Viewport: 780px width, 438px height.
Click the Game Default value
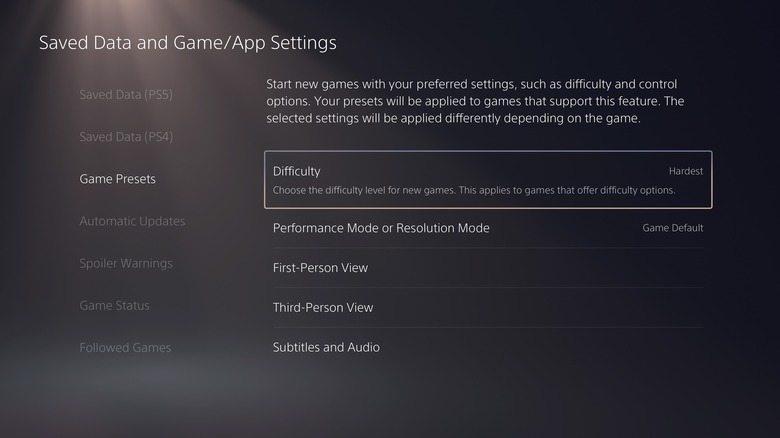673,228
